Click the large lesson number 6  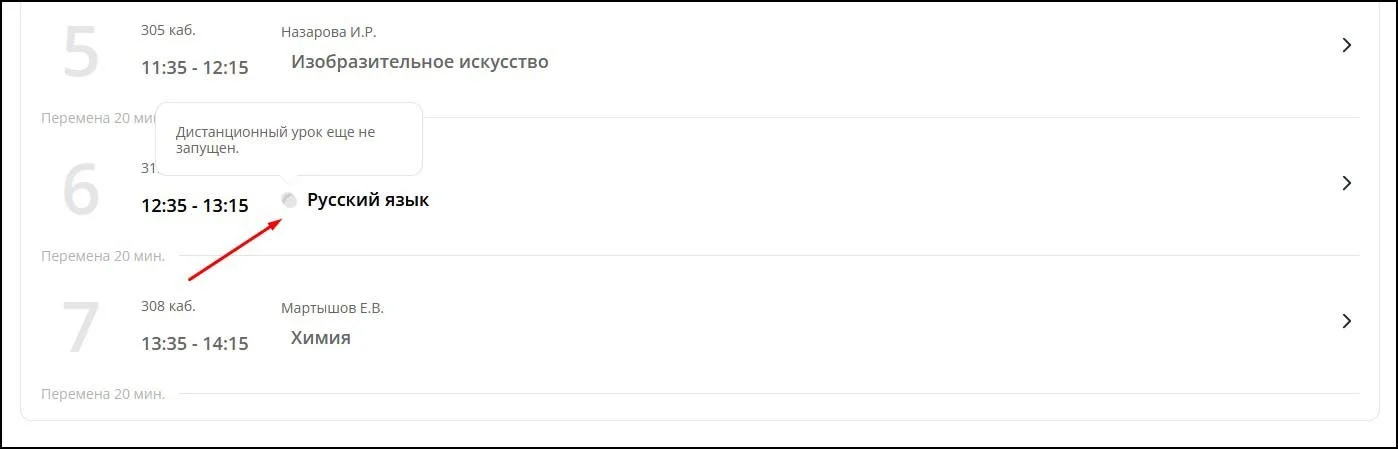81,190
